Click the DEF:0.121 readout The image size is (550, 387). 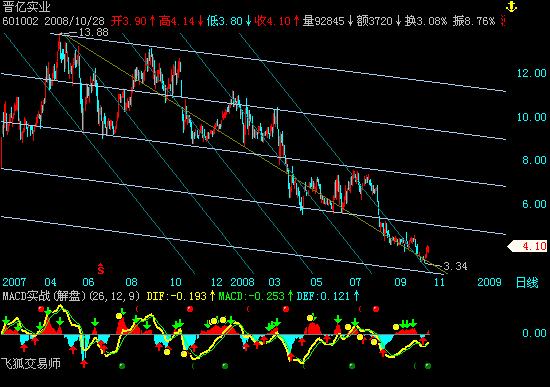(x=323, y=296)
